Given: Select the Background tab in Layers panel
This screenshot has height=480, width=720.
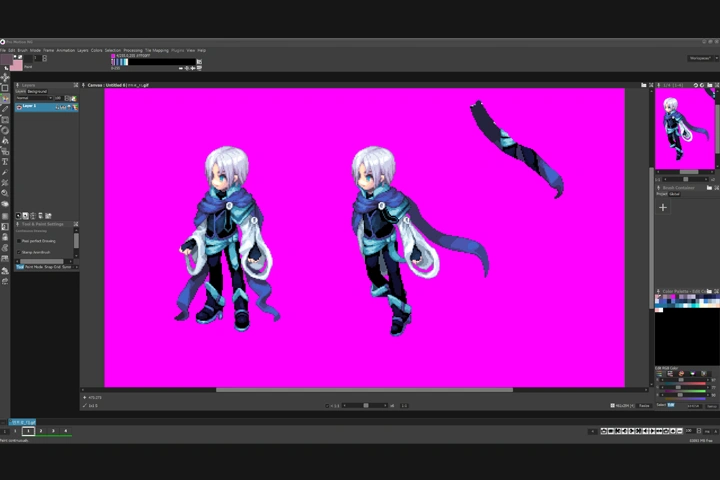Looking at the screenshot, I should [37, 91].
